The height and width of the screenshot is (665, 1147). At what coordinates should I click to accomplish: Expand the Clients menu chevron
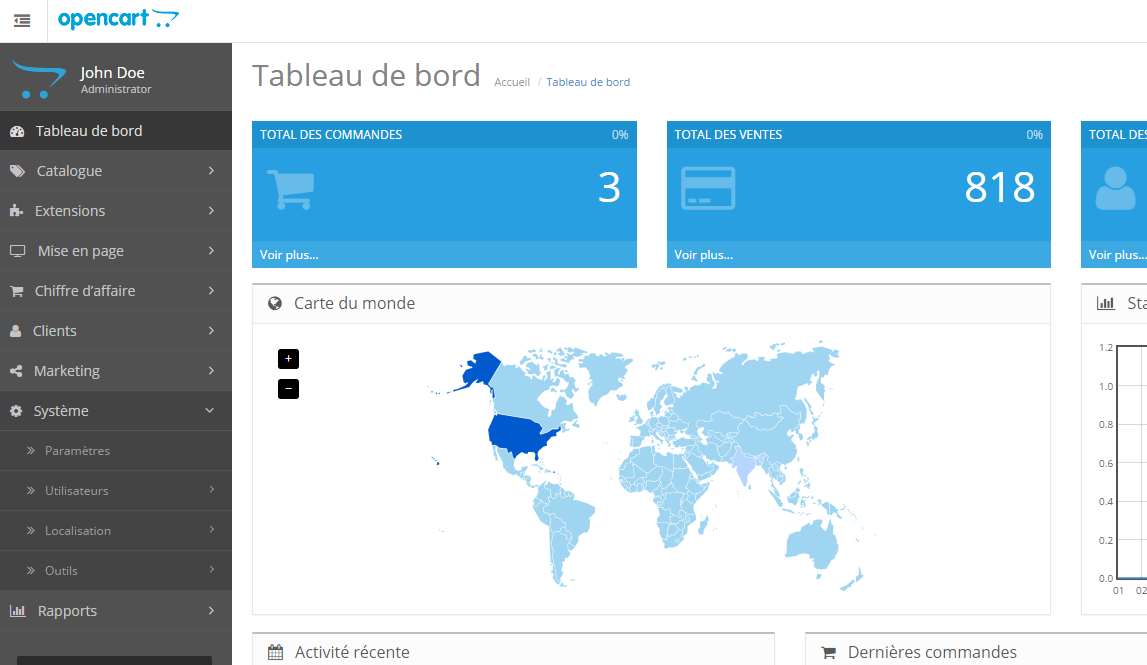[211, 331]
